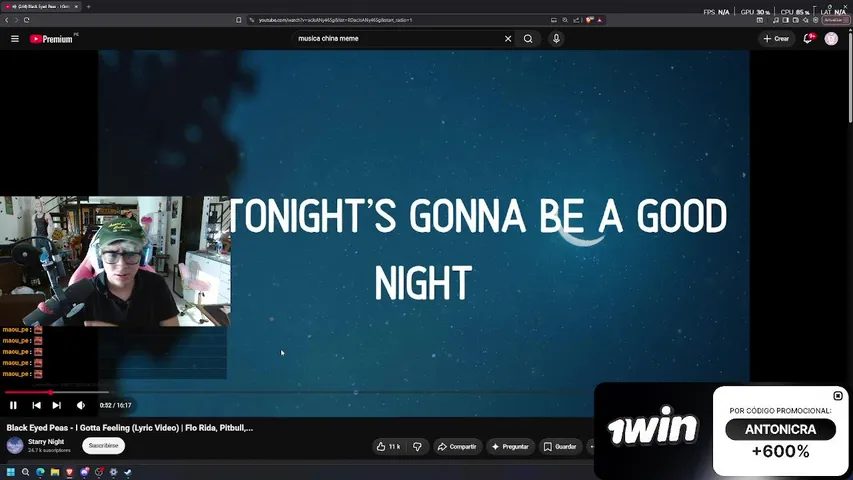Image resolution: width=853 pixels, height=480 pixels.
Task: Open the music note media control icon
Action: (776, 20)
